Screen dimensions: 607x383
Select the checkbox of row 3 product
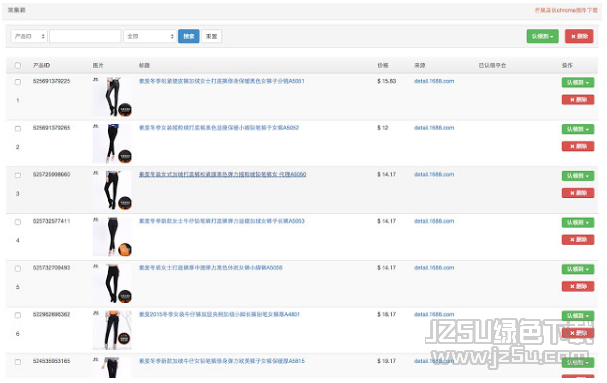tap(18, 175)
